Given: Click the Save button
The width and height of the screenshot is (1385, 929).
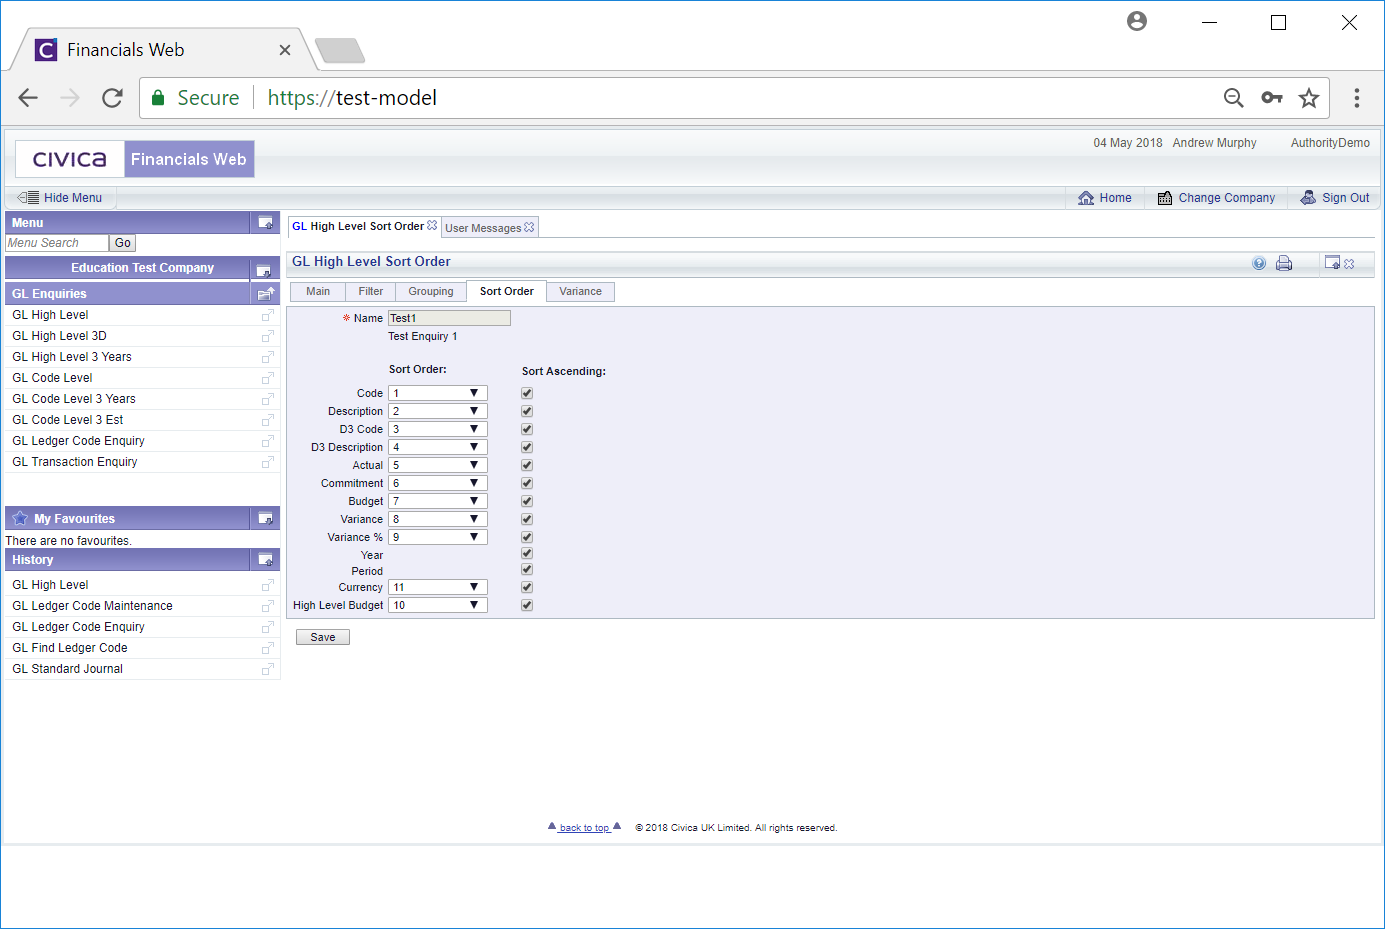Looking at the screenshot, I should point(322,637).
